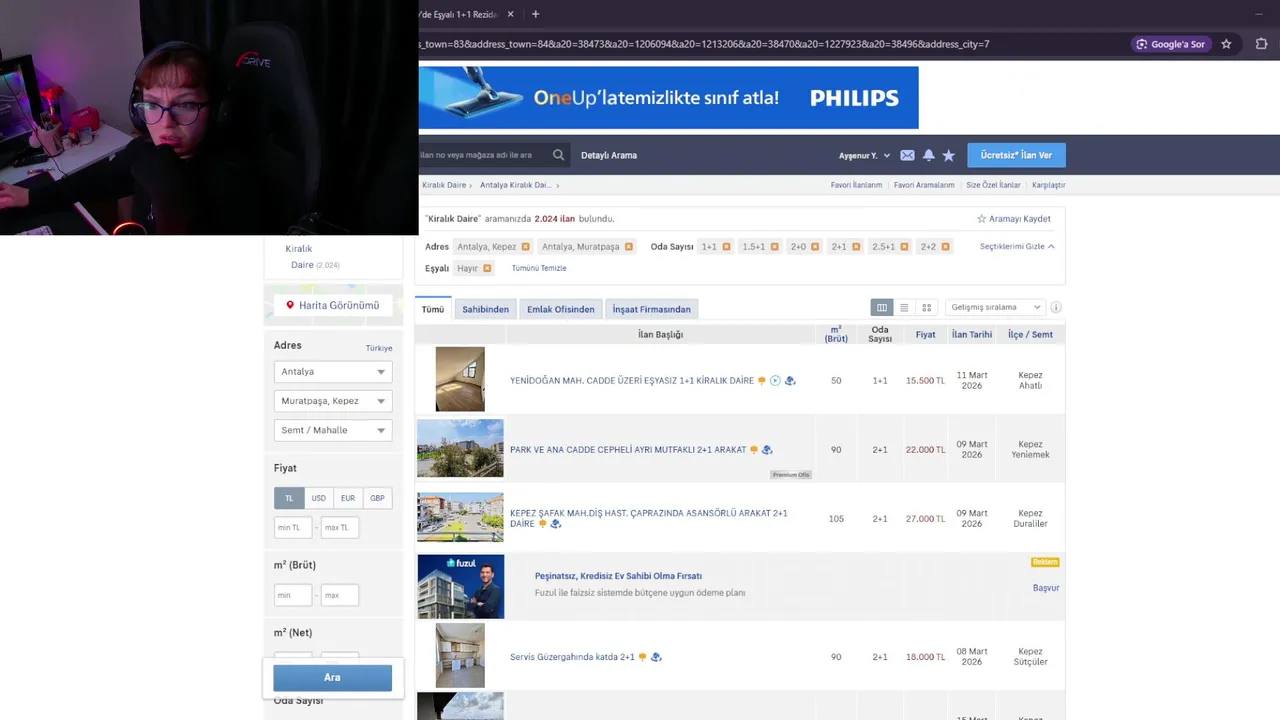Open the notifications bell icon
Image resolution: width=1280 pixels, height=720 pixels.
pos(928,155)
